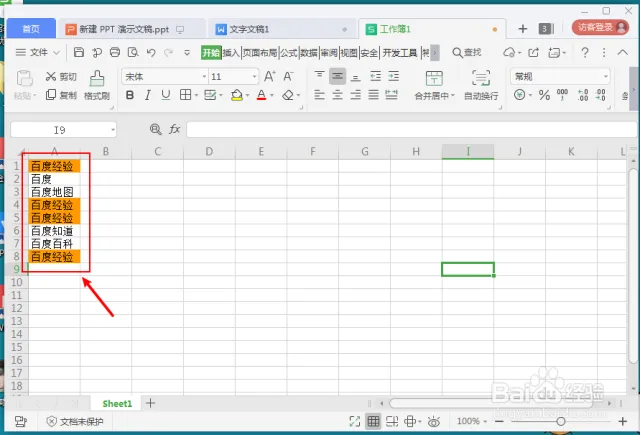The image size is (640, 435).
Task: Click the Save icon in quick toolbar
Action: [79, 52]
